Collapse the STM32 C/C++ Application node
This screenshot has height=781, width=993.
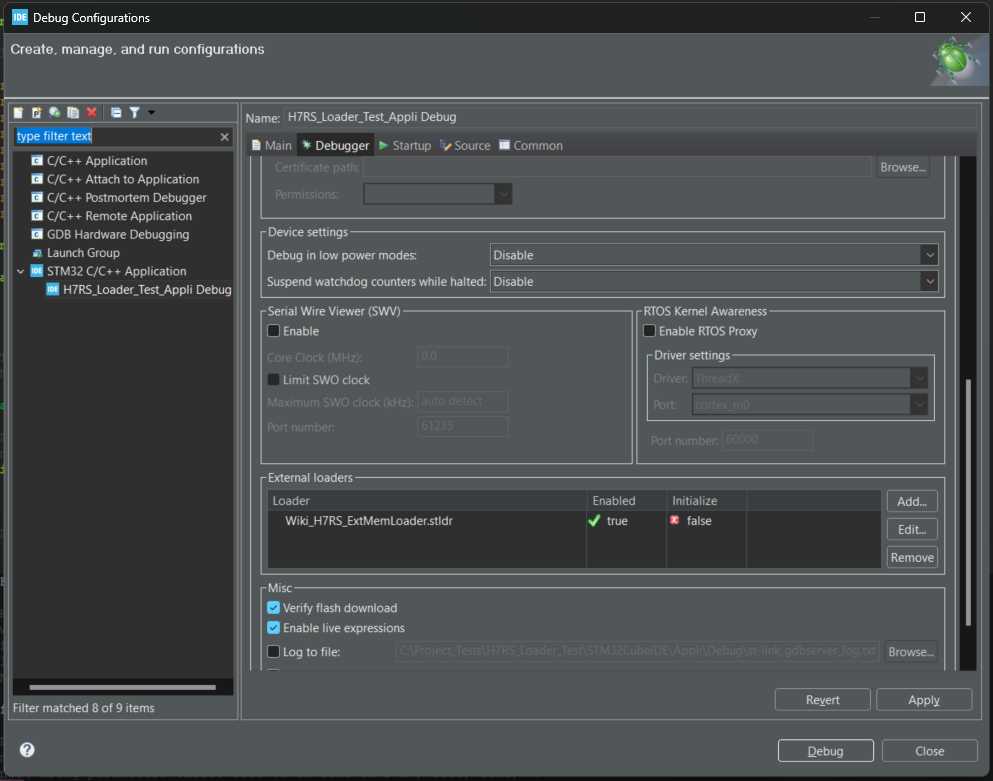coord(20,271)
